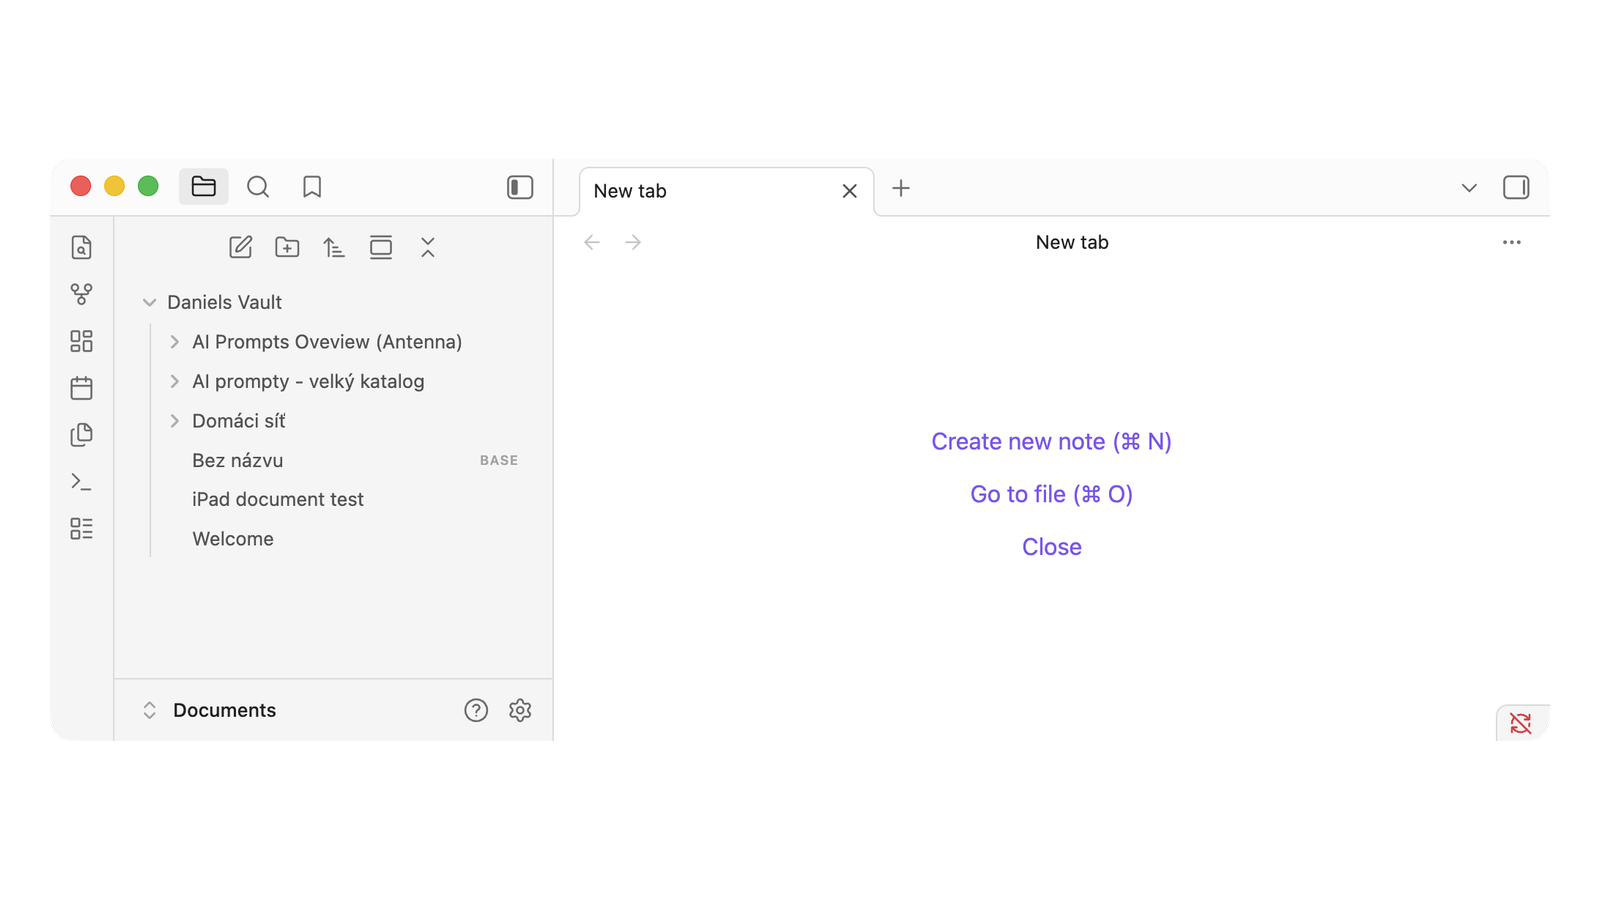Open the Documents vault switcher
Viewport: 1600px width, 900px height.
point(209,710)
